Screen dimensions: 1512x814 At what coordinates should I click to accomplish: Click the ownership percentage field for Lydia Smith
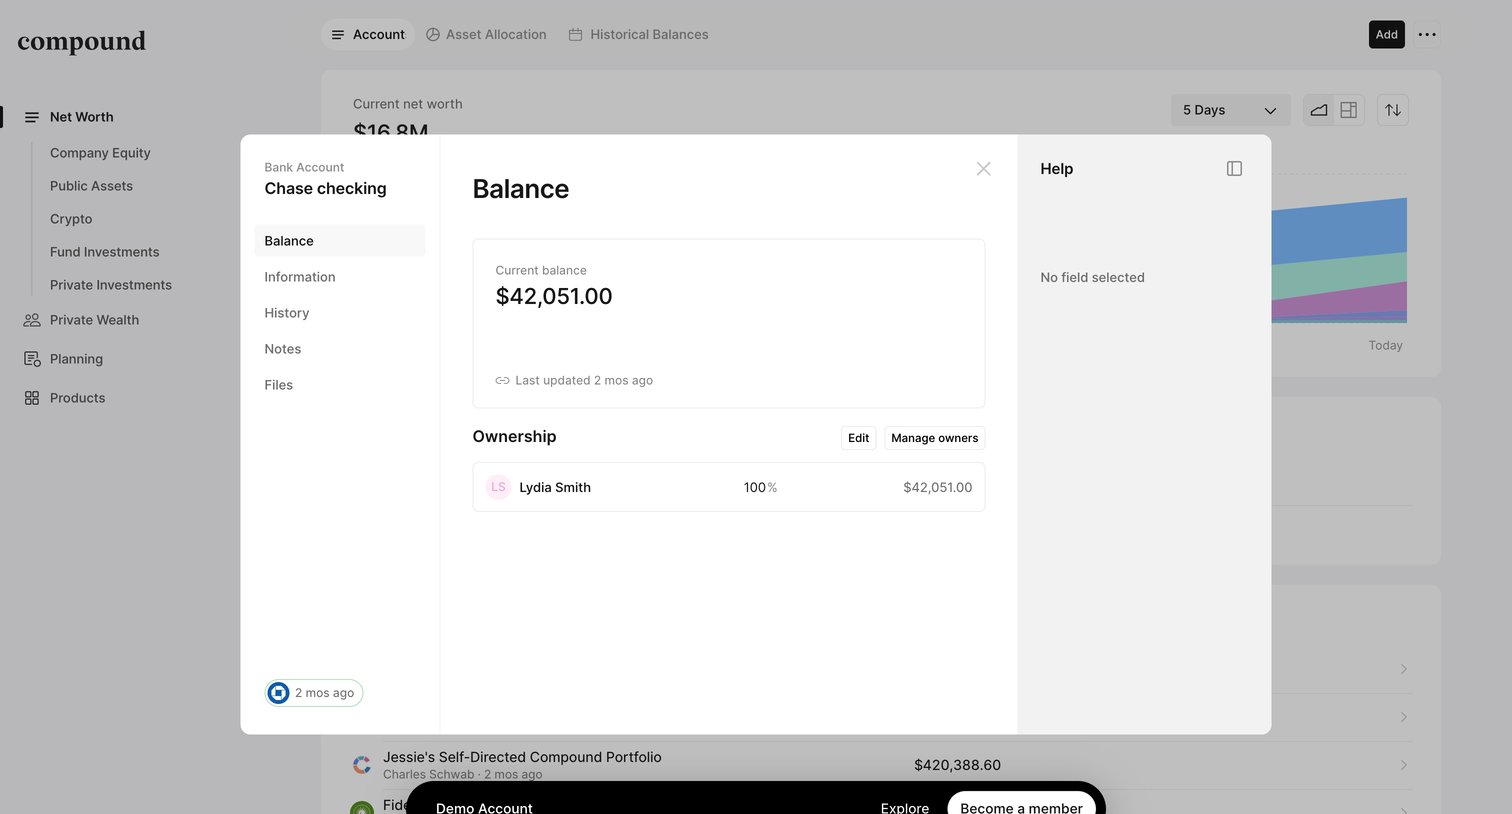(x=759, y=487)
